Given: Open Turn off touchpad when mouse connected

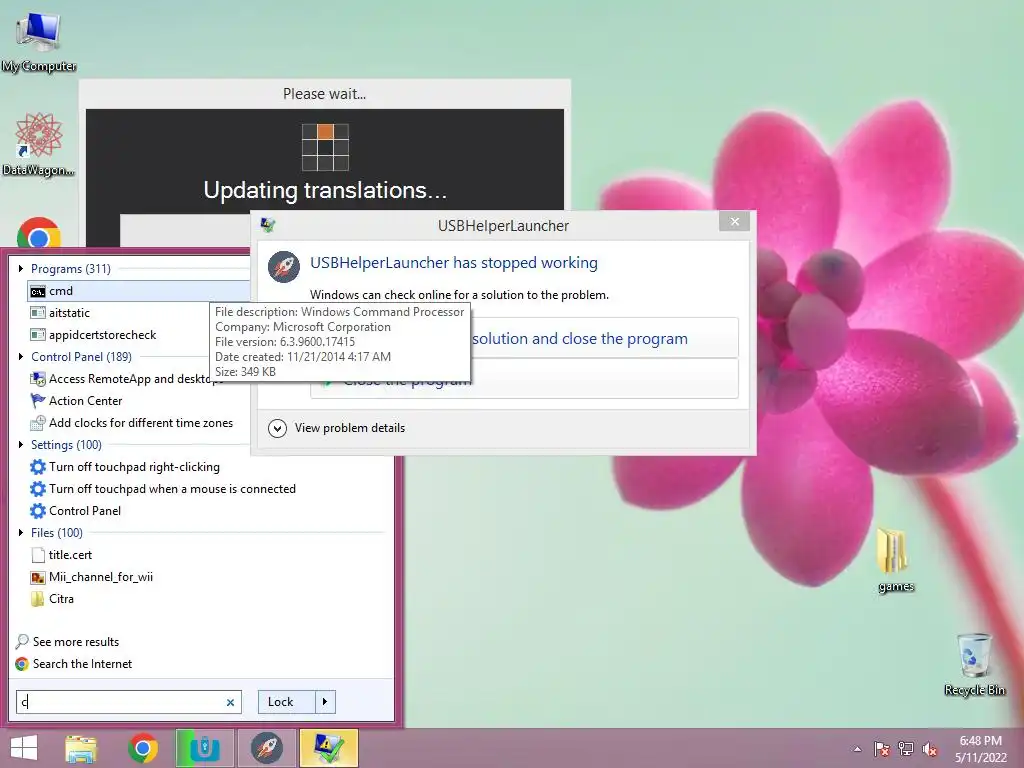Looking at the screenshot, I should click(x=163, y=488).
